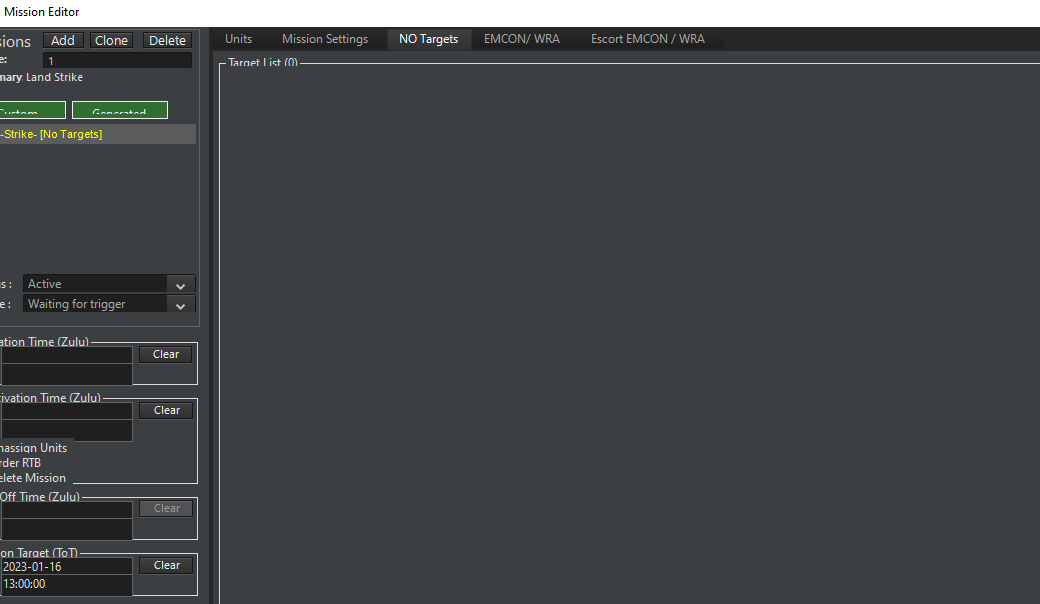The width and height of the screenshot is (1040, 604).
Task: Clone the selected mission
Action: point(111,40)
